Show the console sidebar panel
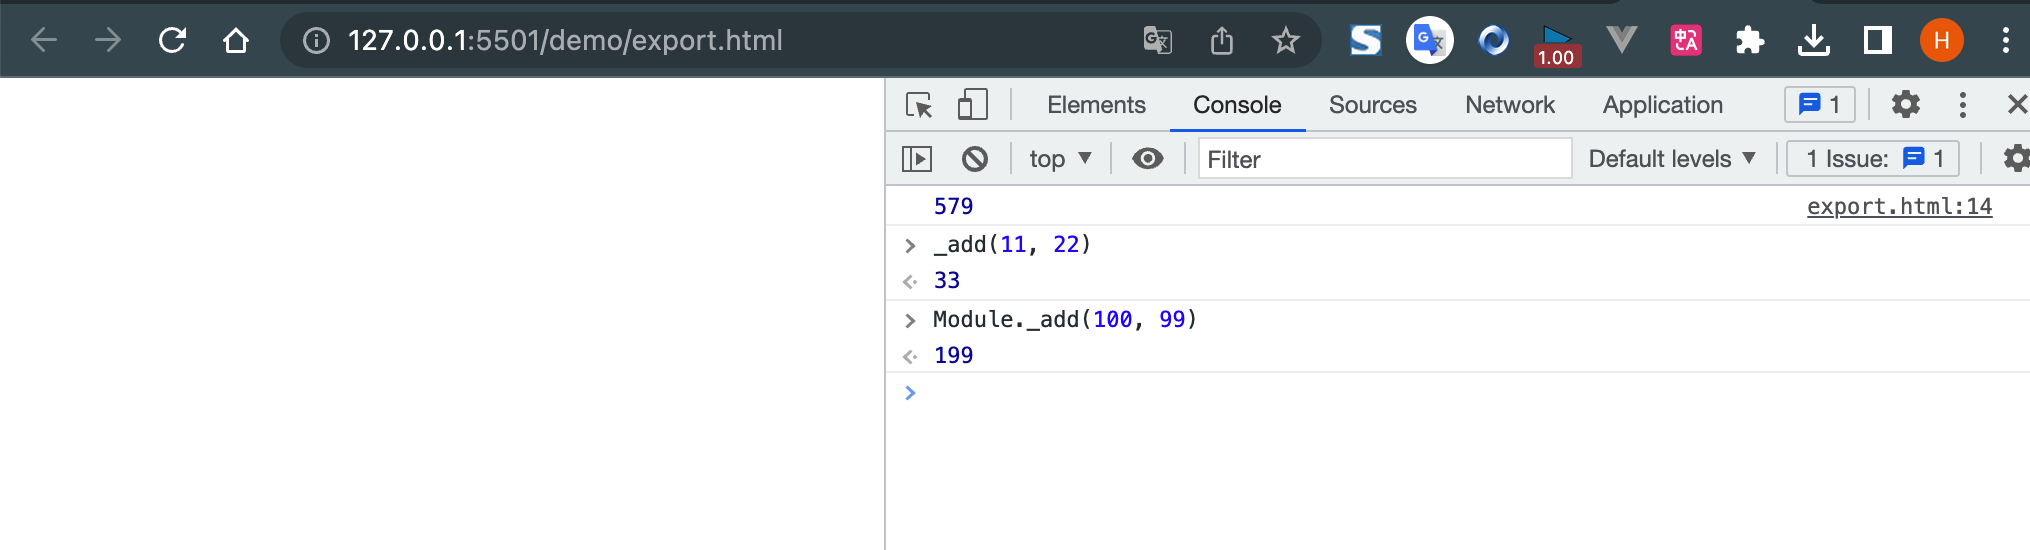Screen dimensions: 2030x550 click(916, 159)
